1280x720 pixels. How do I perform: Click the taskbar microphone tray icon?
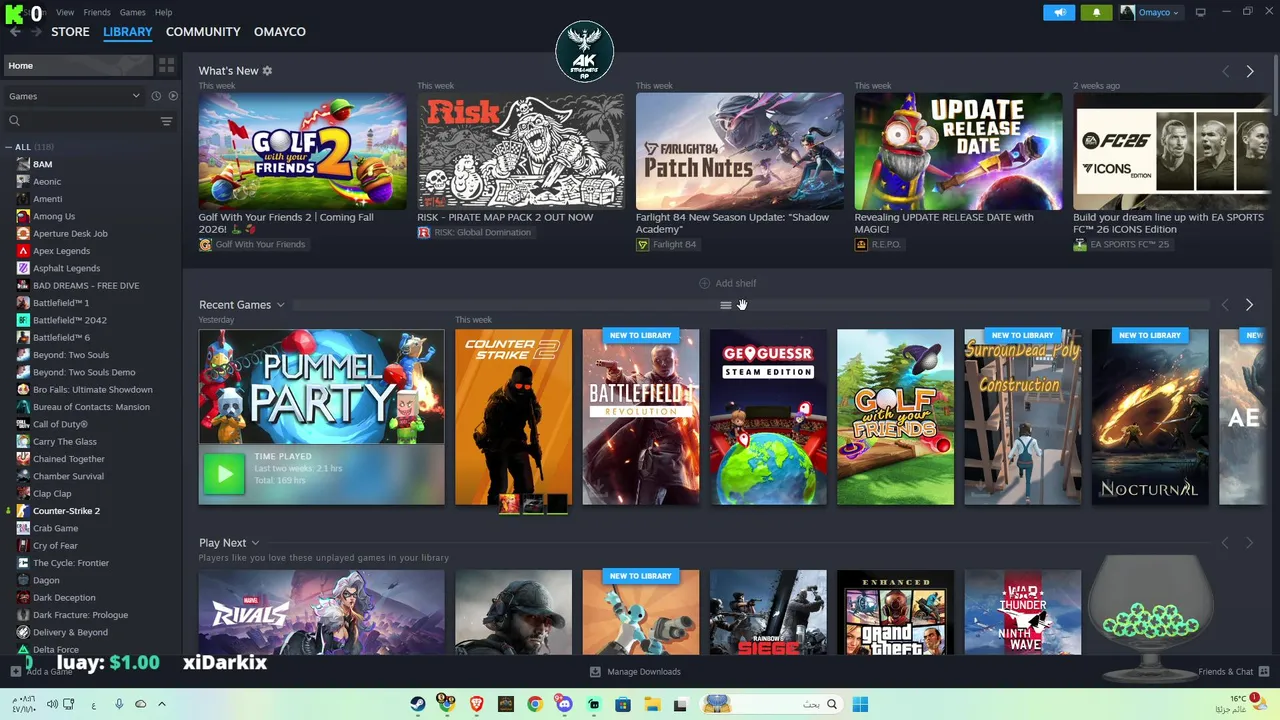tap(119, 704)
